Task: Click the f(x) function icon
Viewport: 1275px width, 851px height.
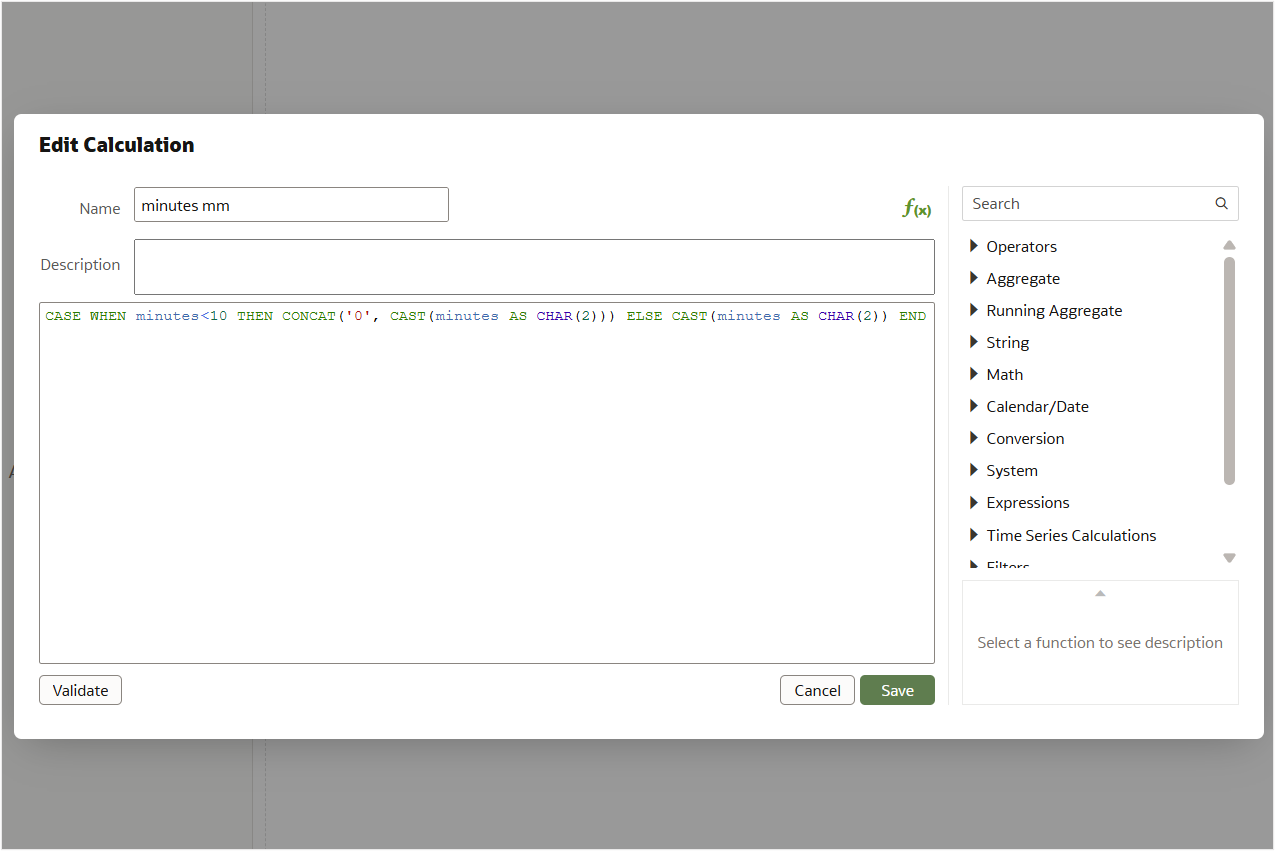Action: pyautogui.click(x=916, y=209)
